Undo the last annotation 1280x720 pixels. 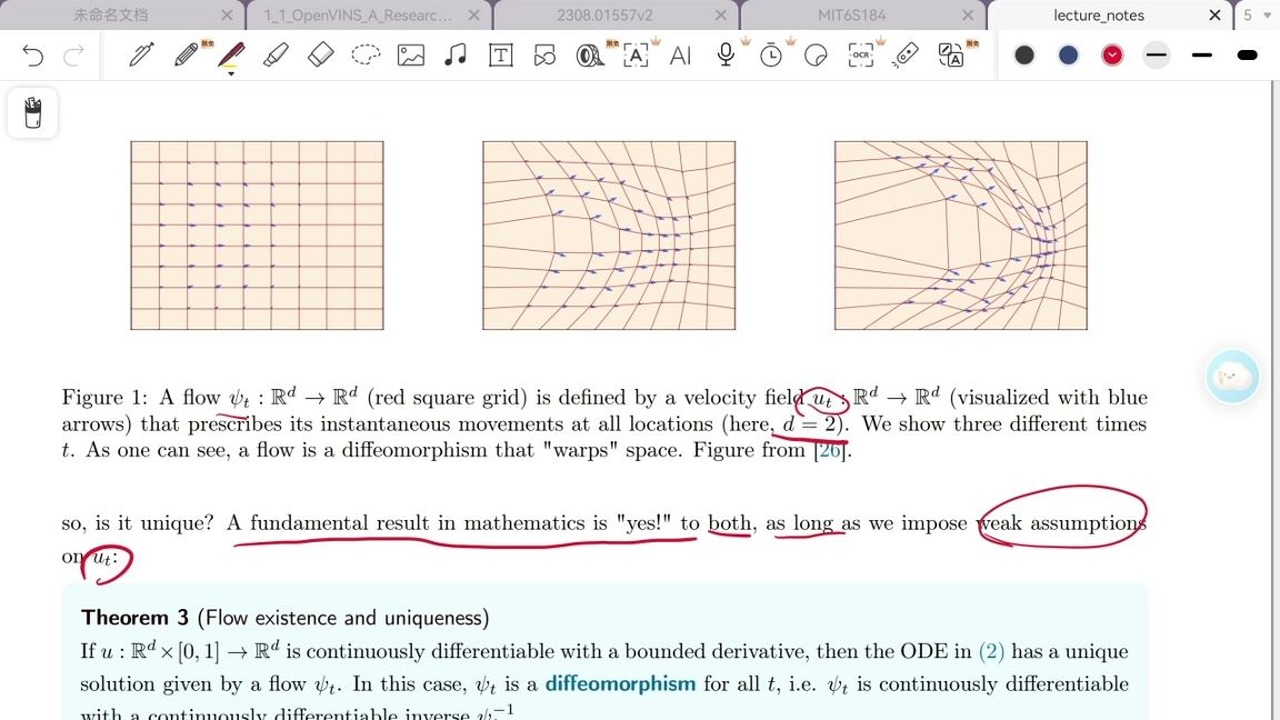pos(32,56)
